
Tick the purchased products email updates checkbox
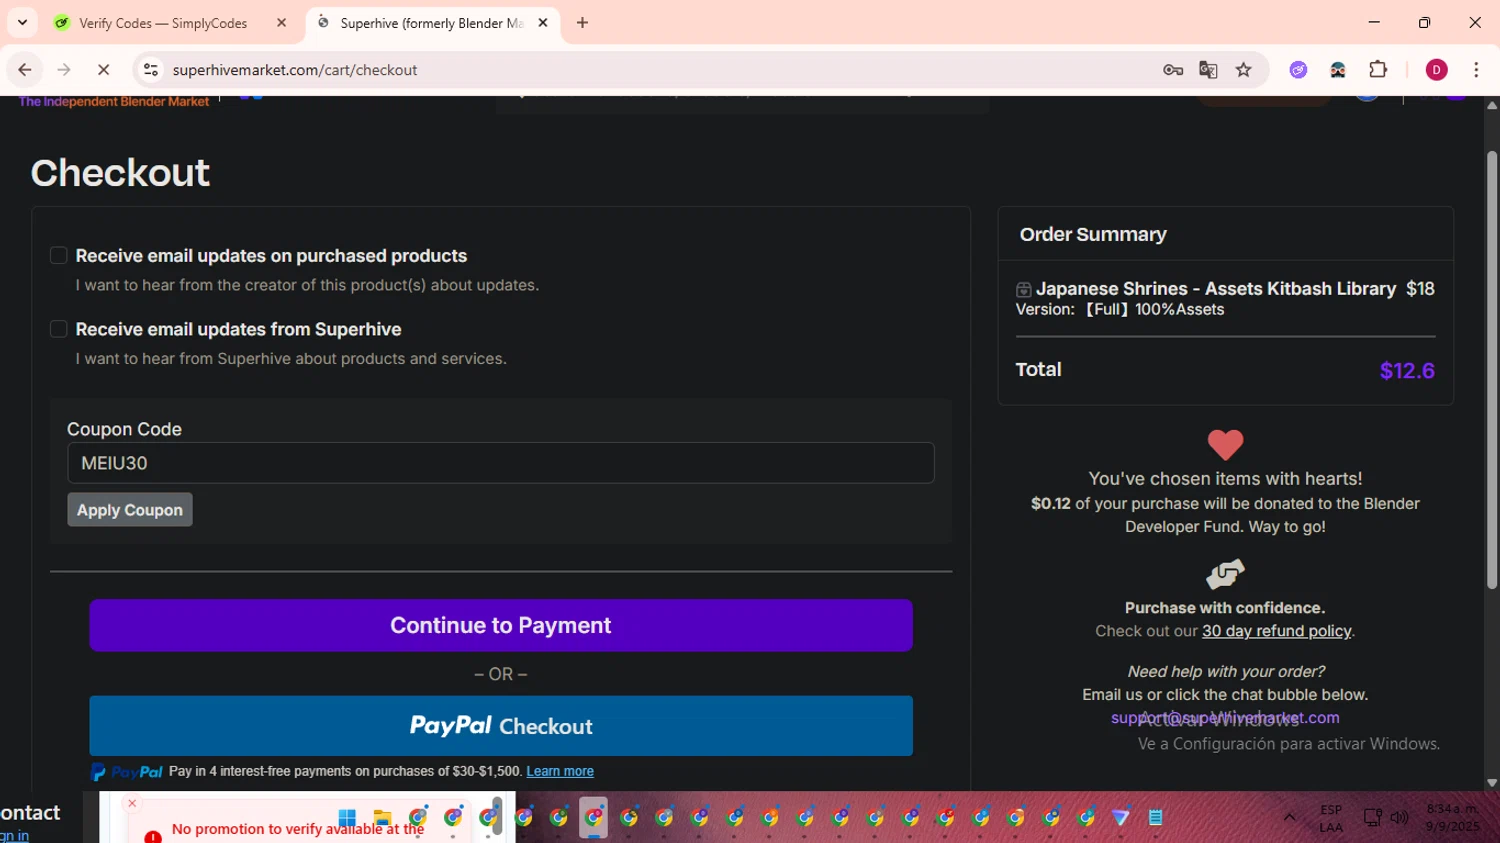59,256
